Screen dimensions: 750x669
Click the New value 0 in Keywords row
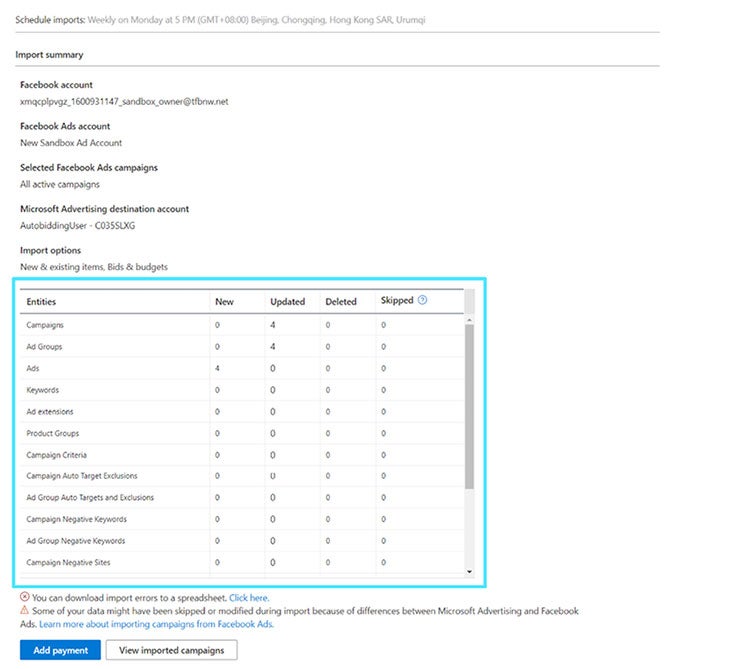pos(217,390)
